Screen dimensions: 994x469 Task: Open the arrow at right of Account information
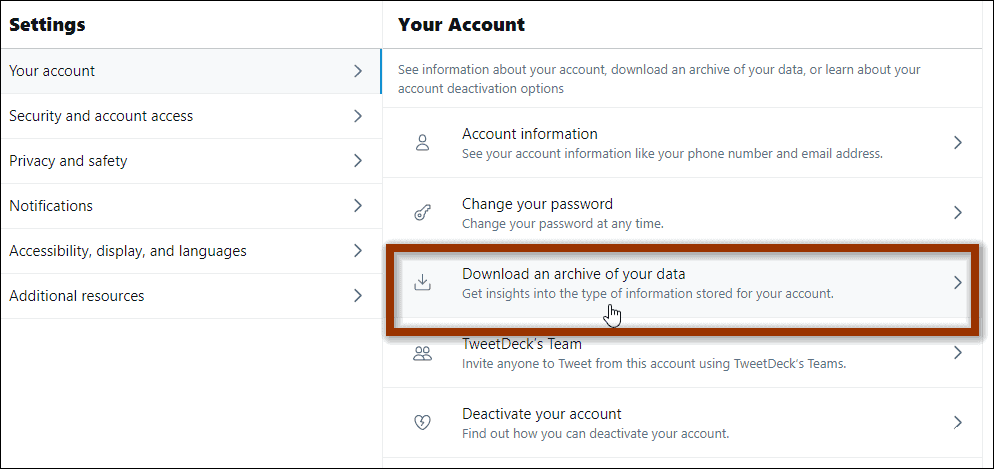coord(957,143)
